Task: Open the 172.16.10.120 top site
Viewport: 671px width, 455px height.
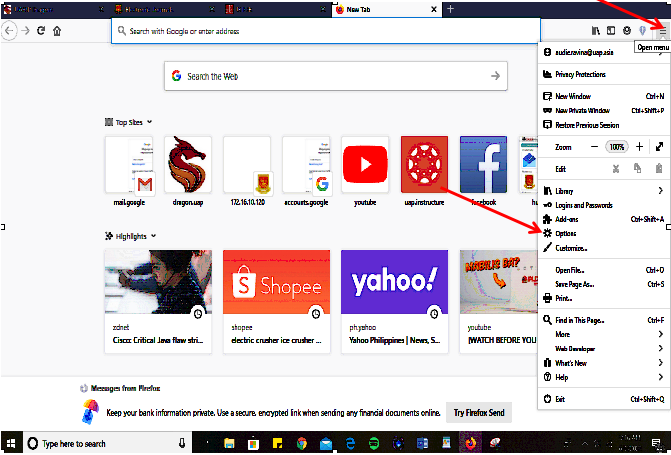Action: [247, 171]
